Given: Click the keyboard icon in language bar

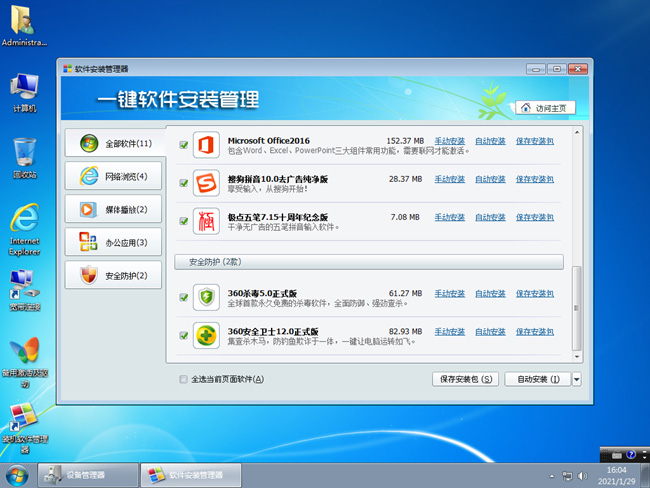Looking at the screenshot, I should click(x=617, y=455).
